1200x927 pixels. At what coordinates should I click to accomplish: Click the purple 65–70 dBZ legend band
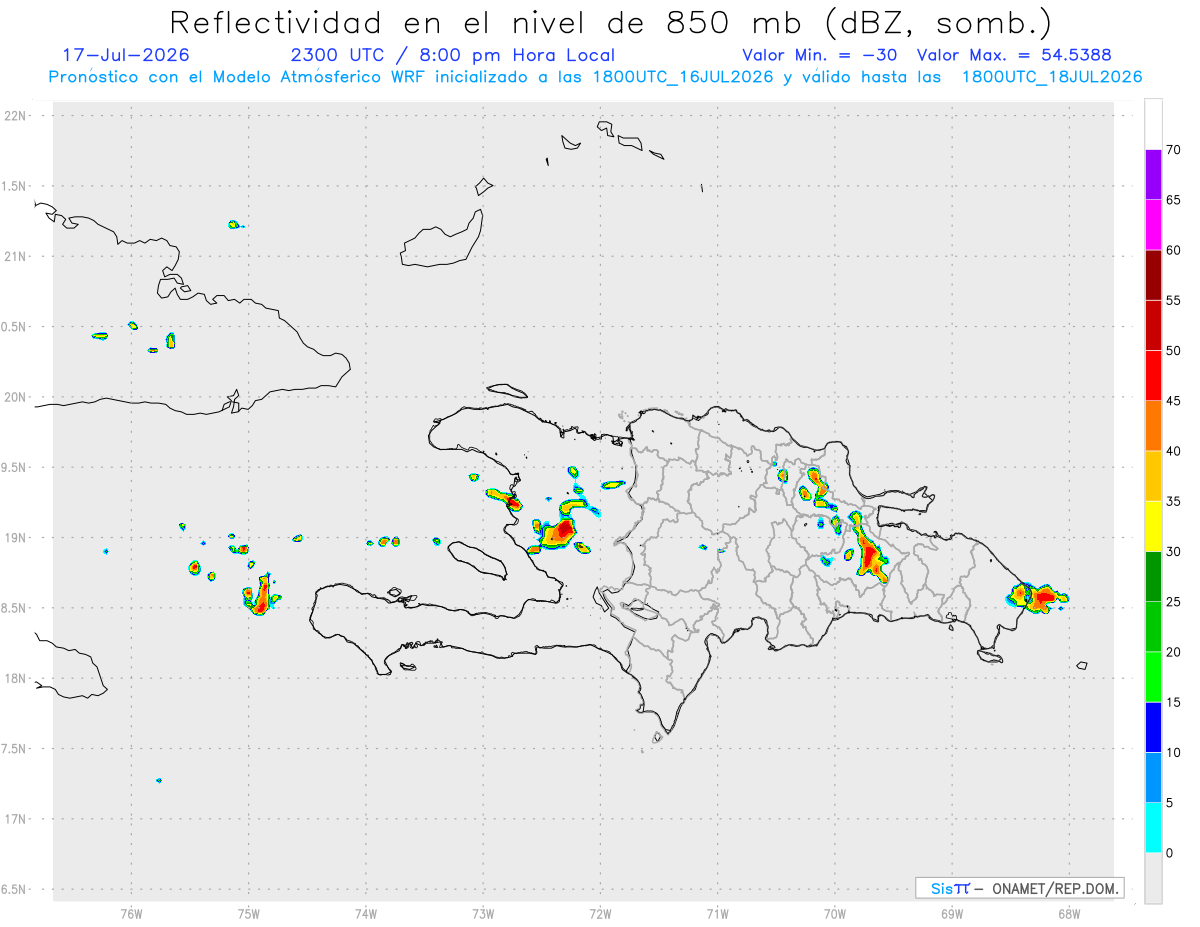click(1153, 175)
